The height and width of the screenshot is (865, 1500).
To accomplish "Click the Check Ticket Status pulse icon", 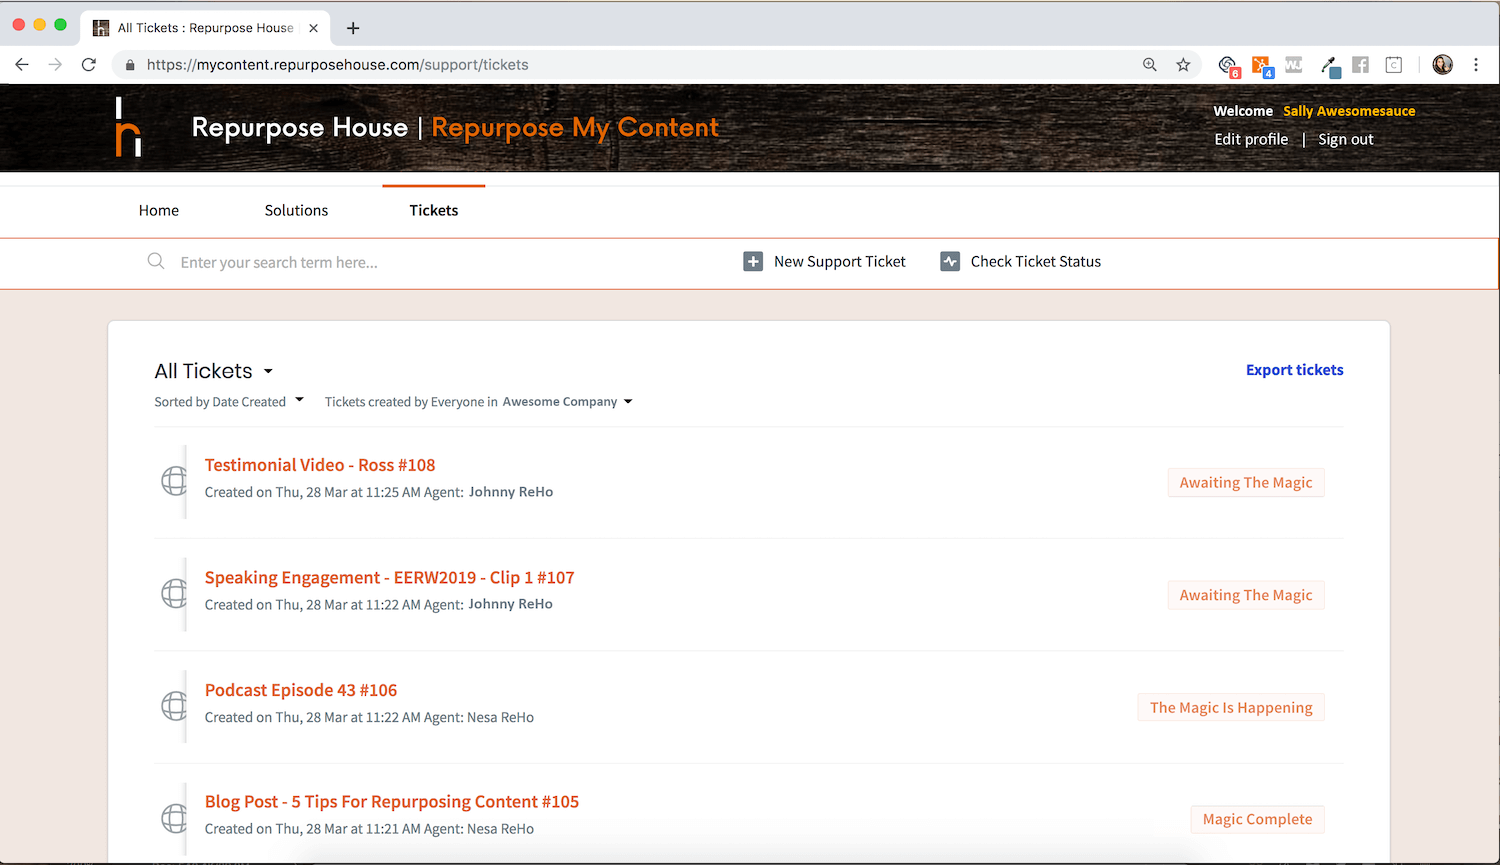I will (x=950, y=262).
